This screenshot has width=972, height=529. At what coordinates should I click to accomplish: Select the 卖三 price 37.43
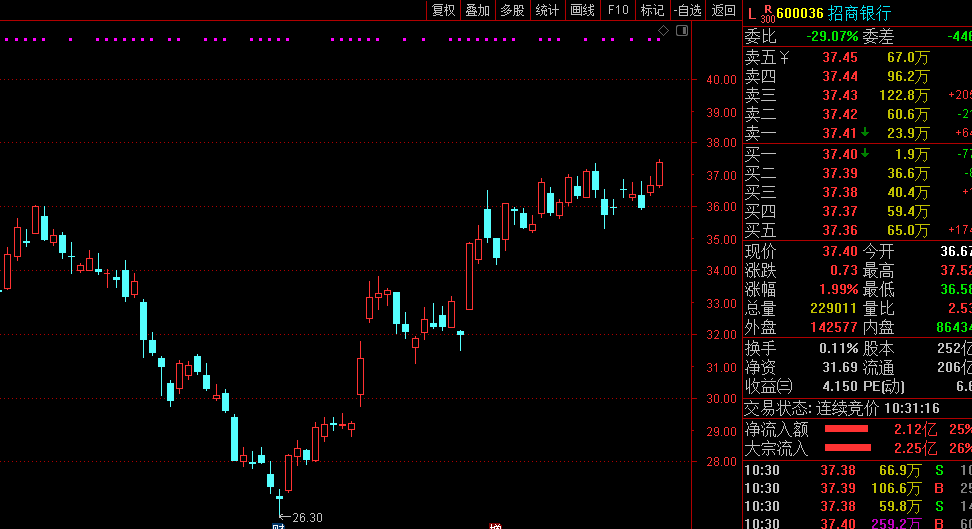[x=840, y=96]
